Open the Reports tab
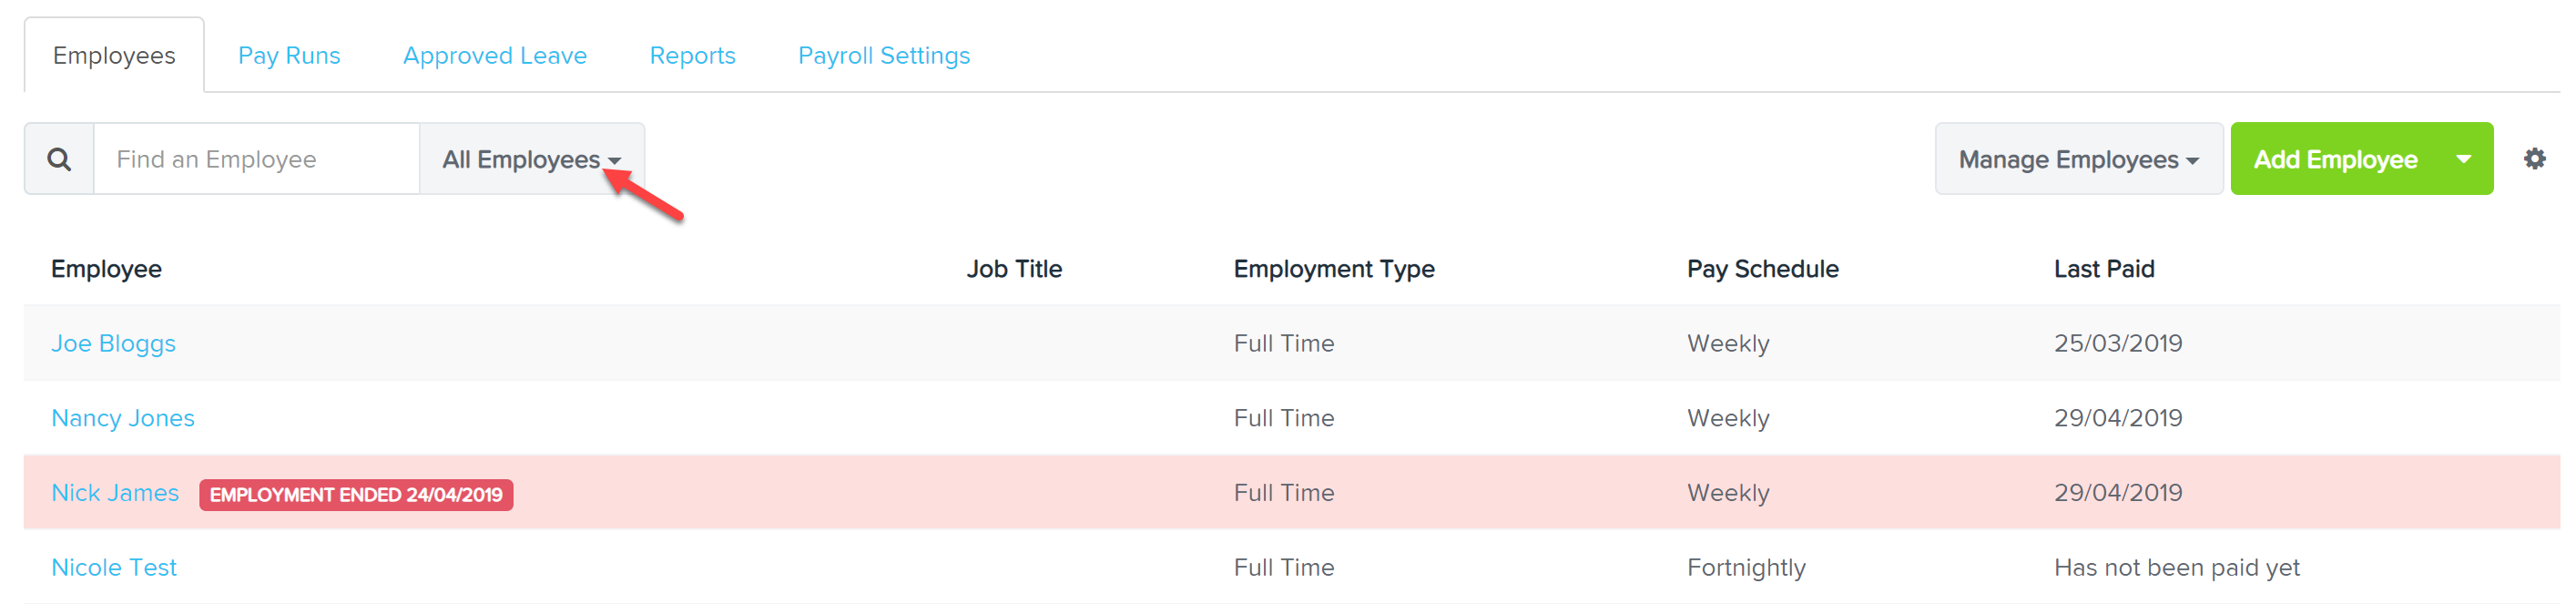Viewport: 2576px width, 604px height. (692, 56)
